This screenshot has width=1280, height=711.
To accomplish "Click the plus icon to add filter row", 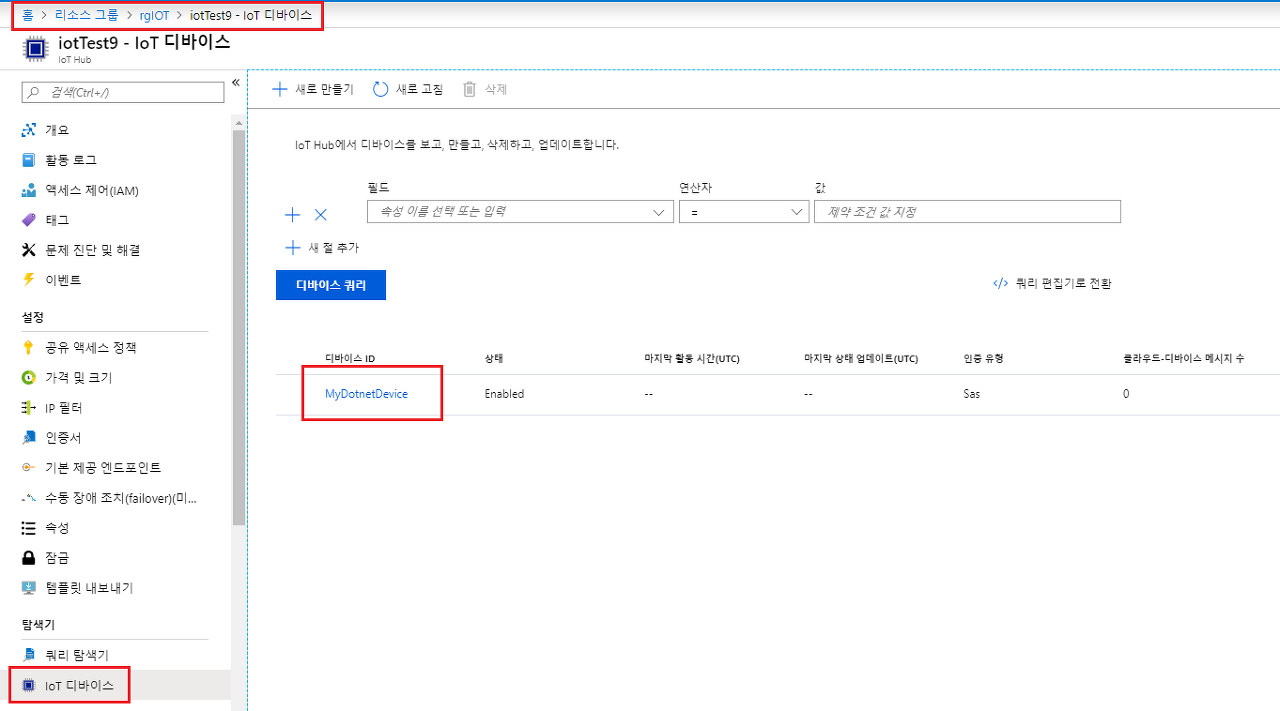I will point(293,214).
